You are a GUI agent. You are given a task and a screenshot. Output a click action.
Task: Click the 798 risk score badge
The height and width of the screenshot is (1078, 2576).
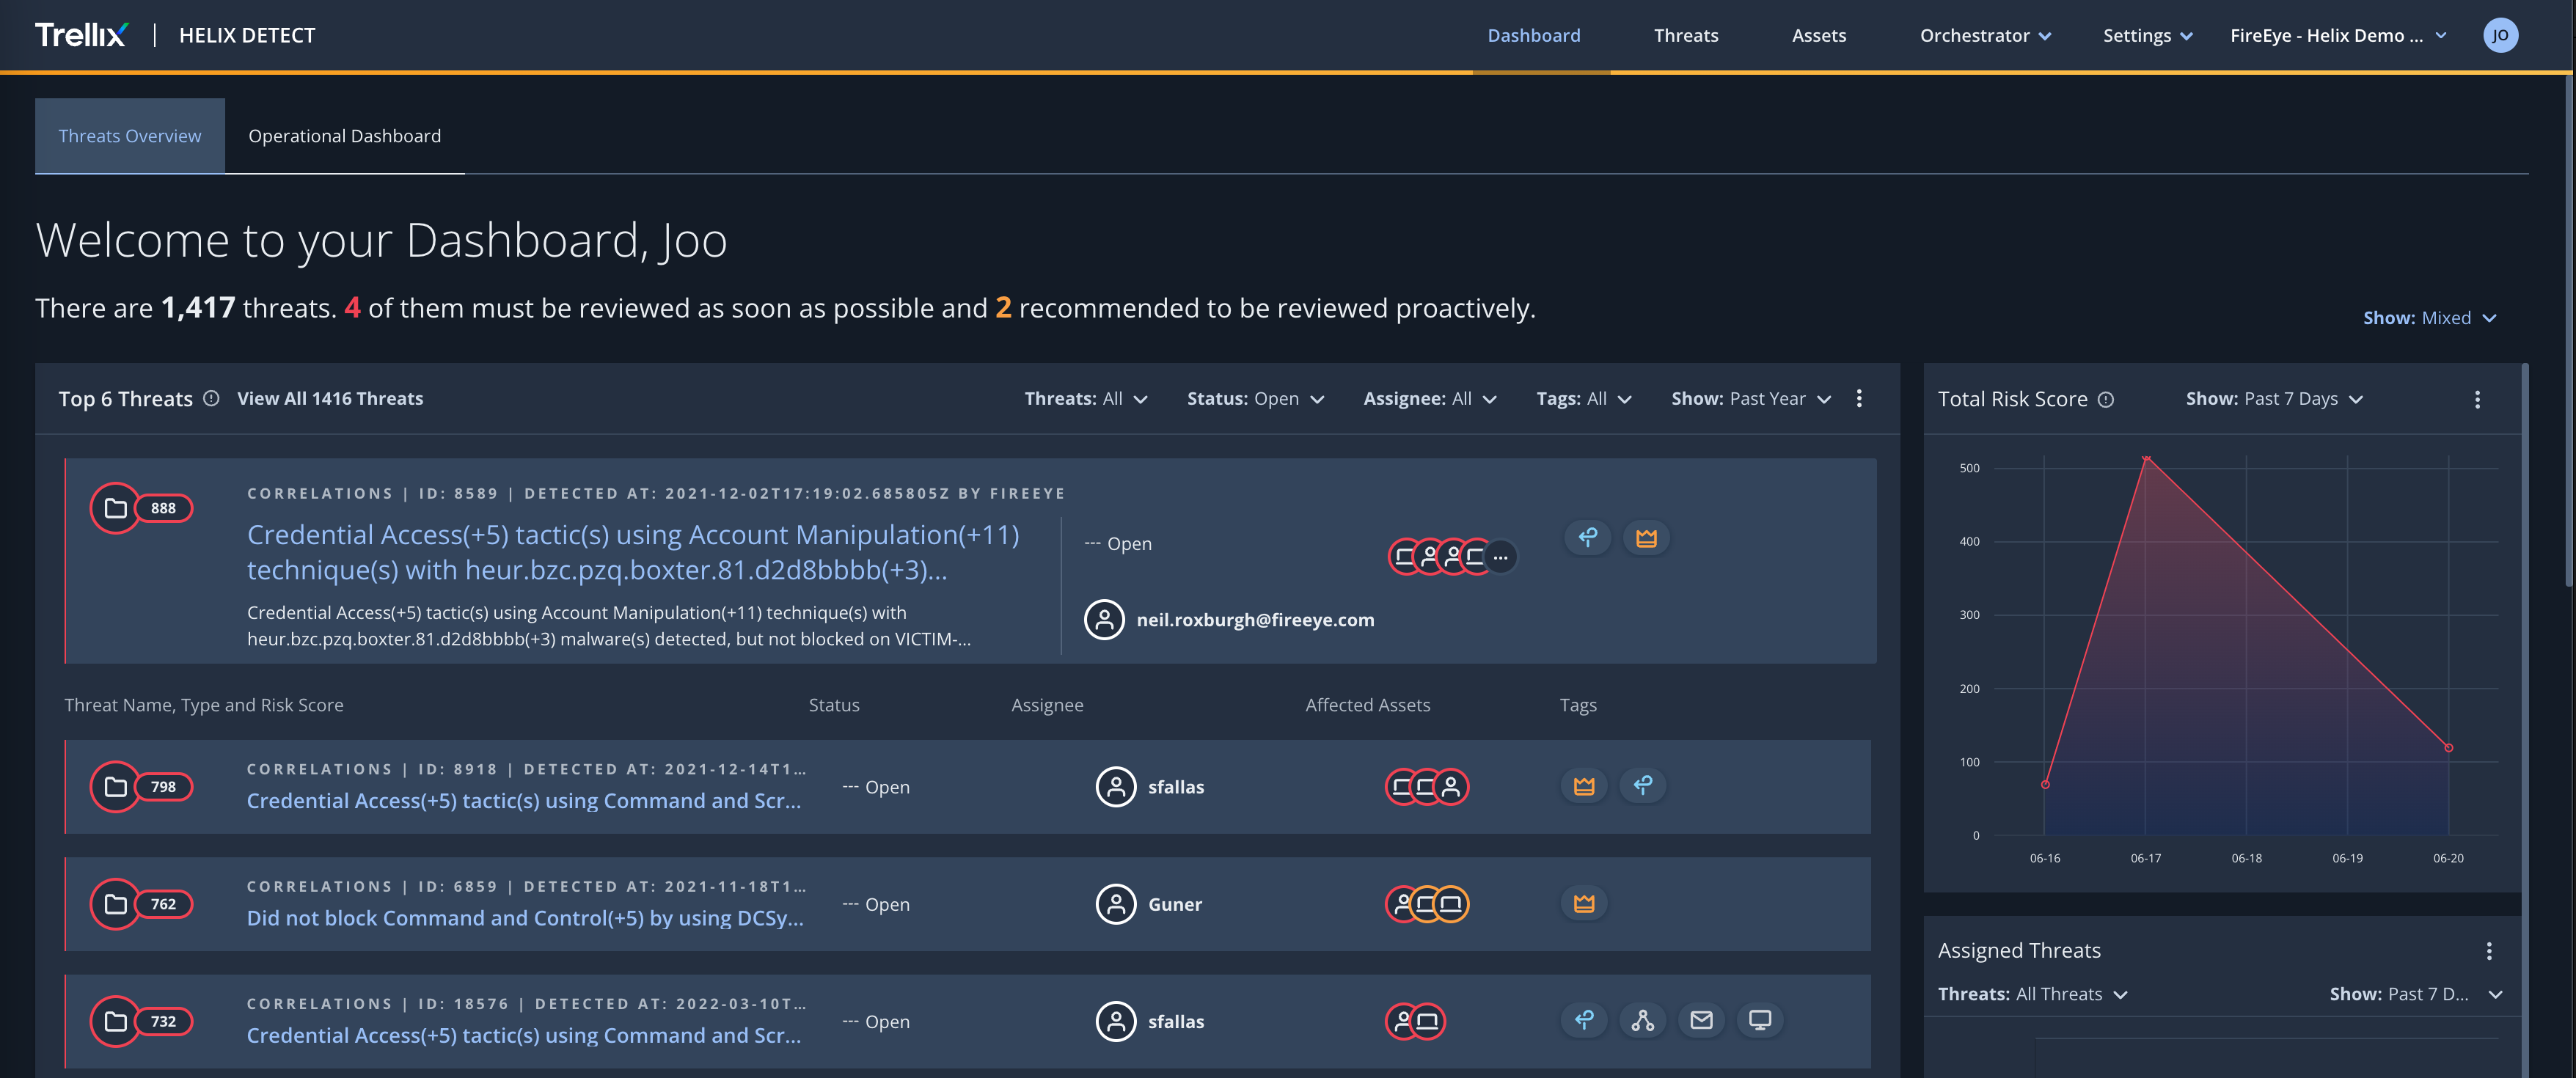pyautogui.click(x=163, y=787)
